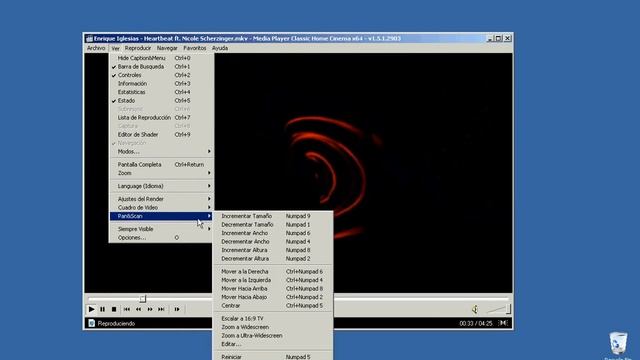Click the Play button
The height and width of the screenshot is (360, 640).
(91, 309)
